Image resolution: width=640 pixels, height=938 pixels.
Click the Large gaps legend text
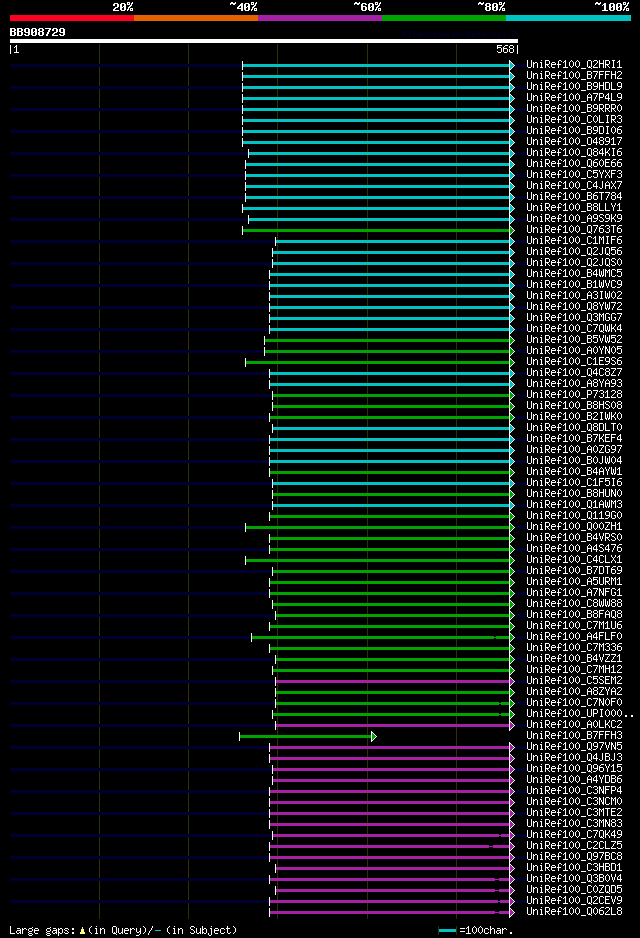123,930
